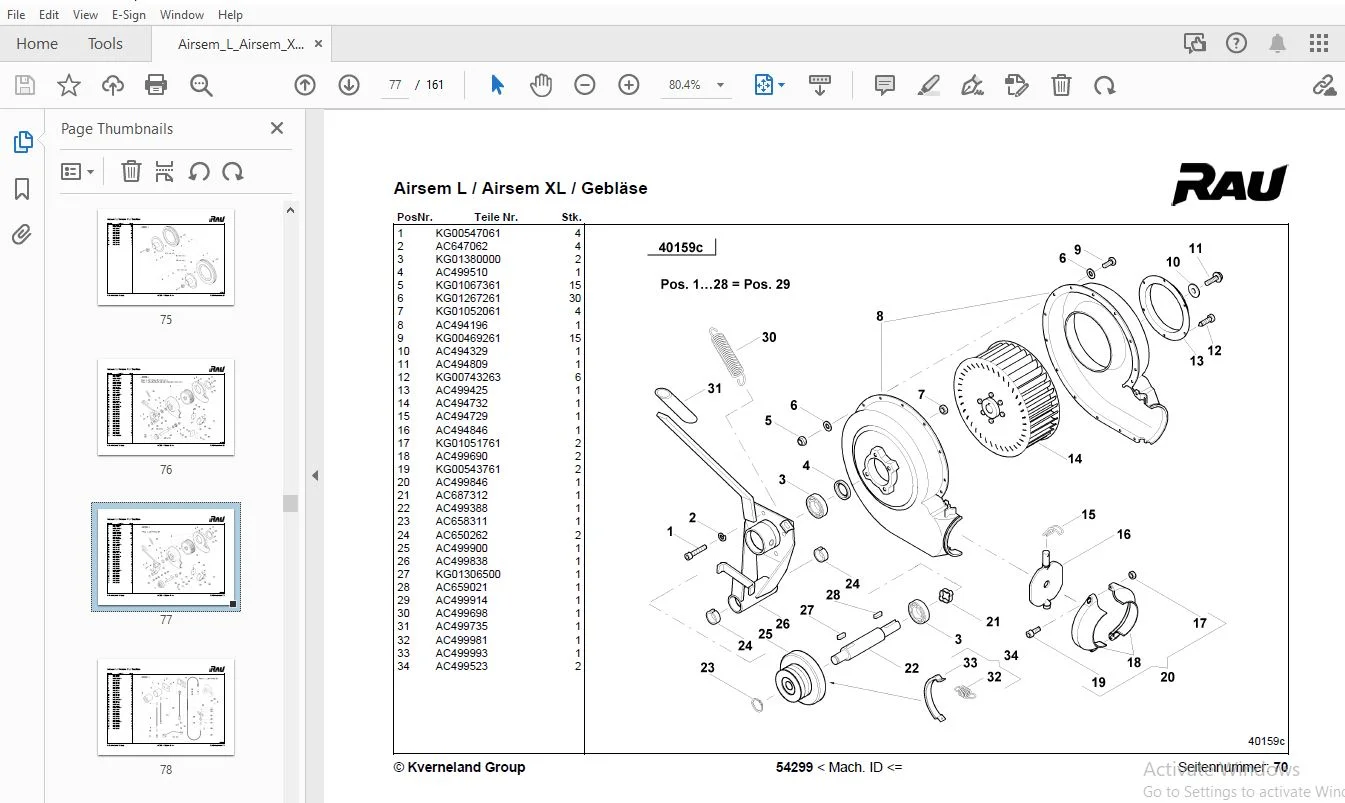Expand the thumbnail panel options dropdown

coord(77,171)
